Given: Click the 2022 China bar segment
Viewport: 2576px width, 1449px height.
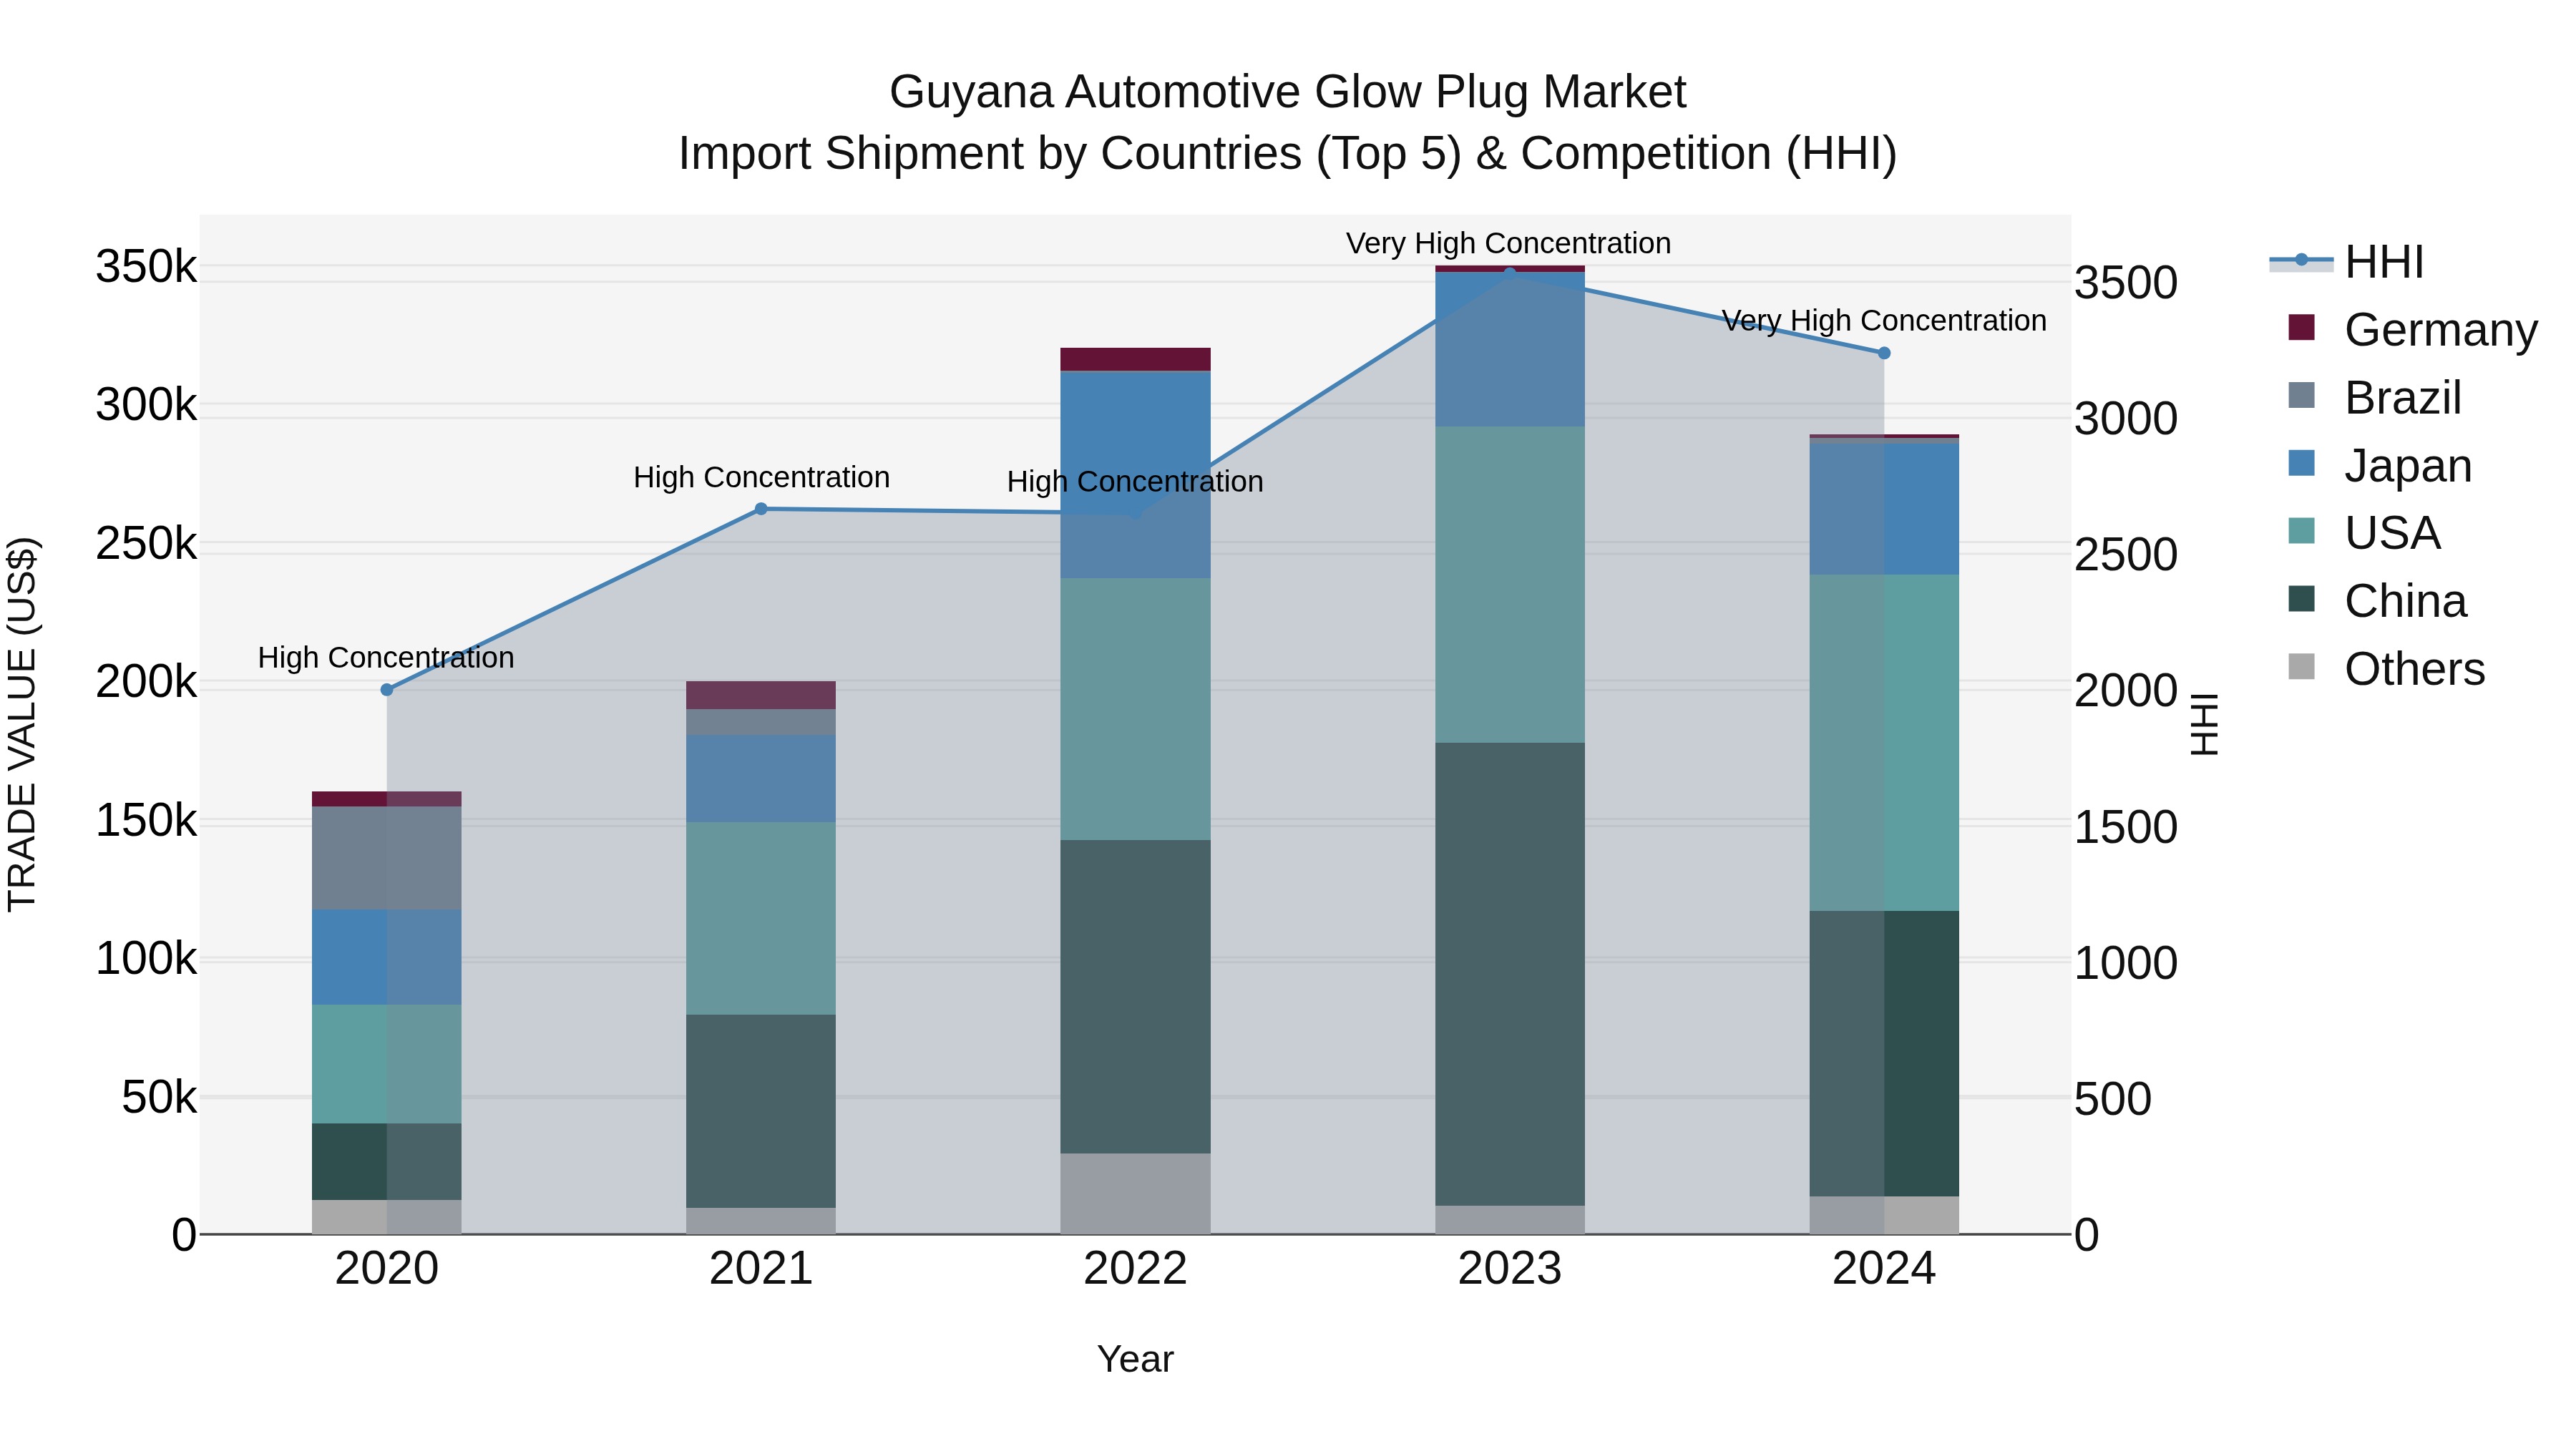Looking at the screenshot, I should pos(1135,997).
